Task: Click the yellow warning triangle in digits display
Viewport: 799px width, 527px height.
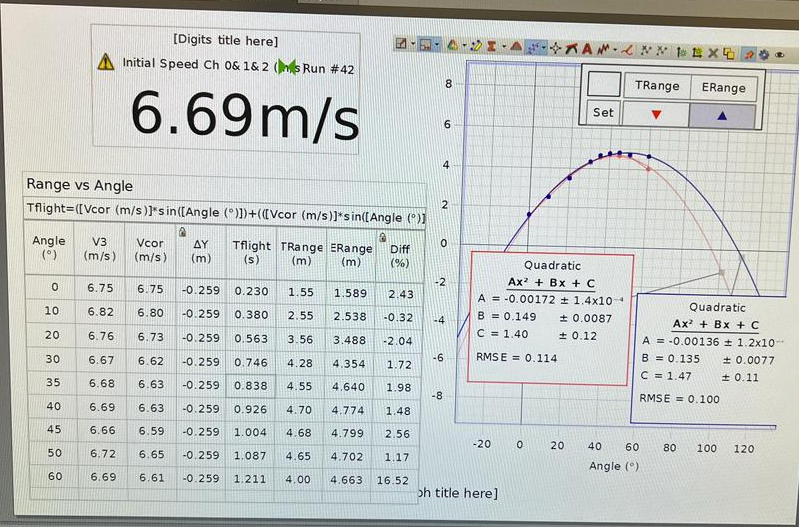Action: [105, 62]
